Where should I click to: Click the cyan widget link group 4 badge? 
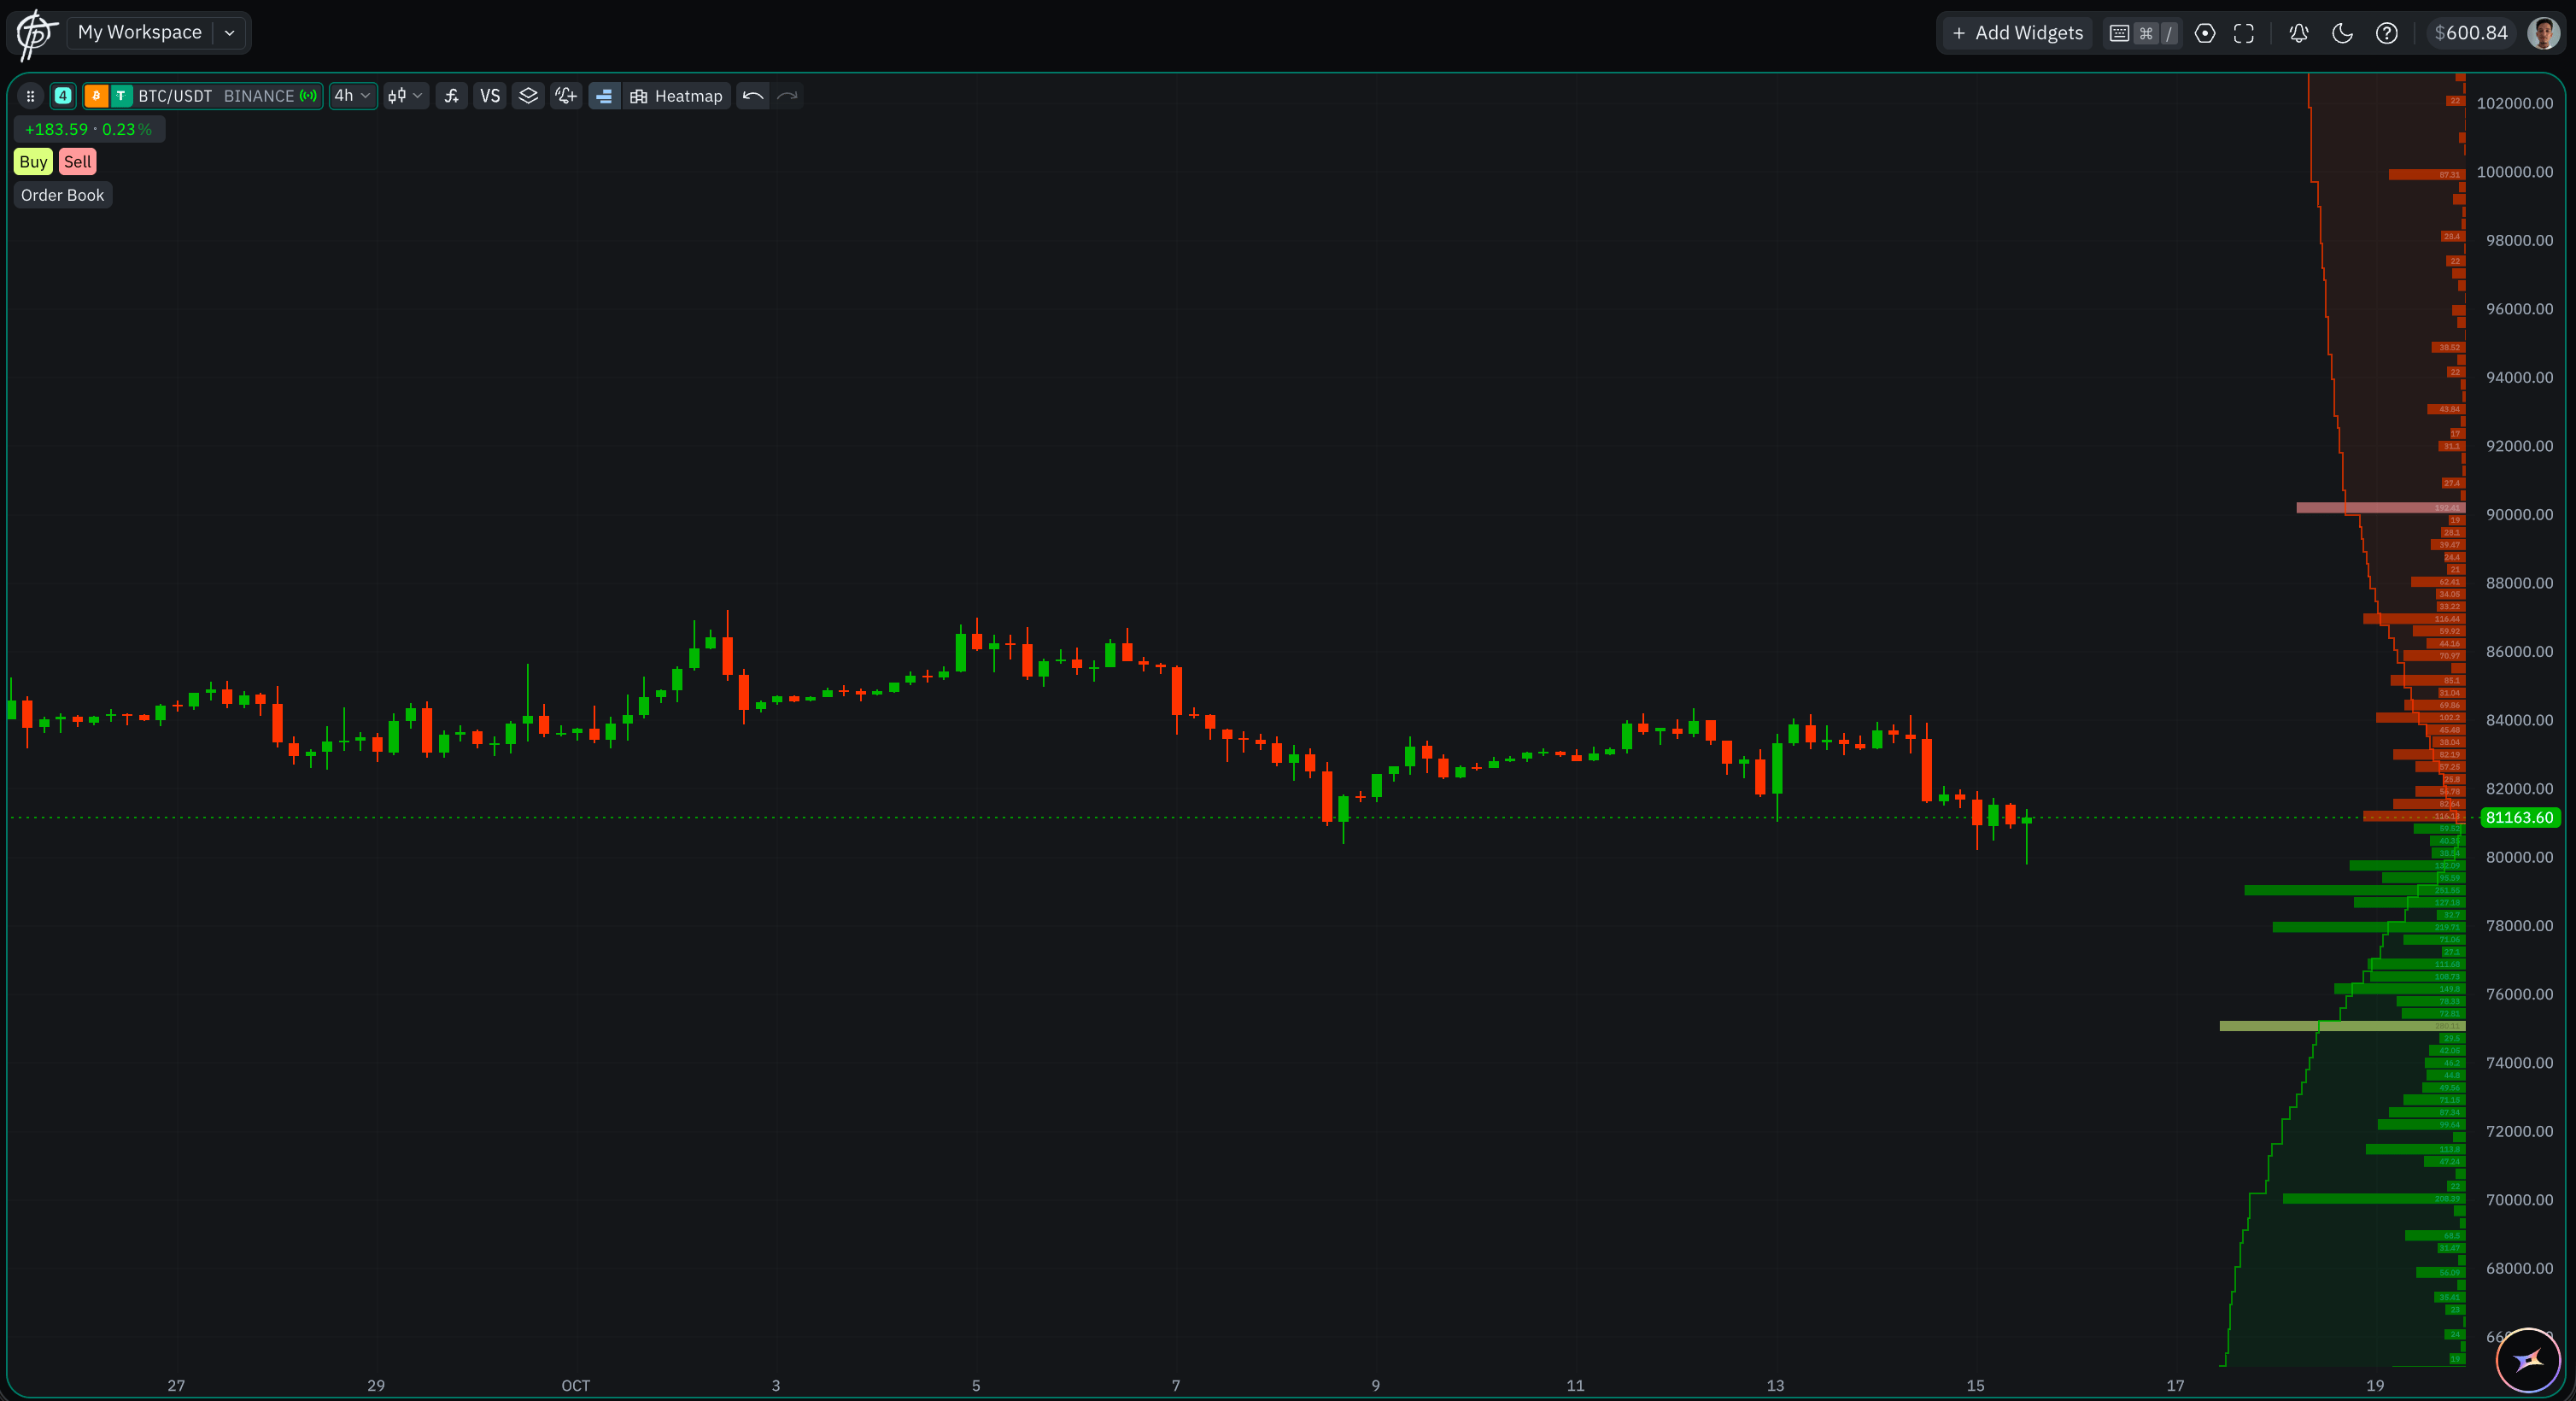63,96
